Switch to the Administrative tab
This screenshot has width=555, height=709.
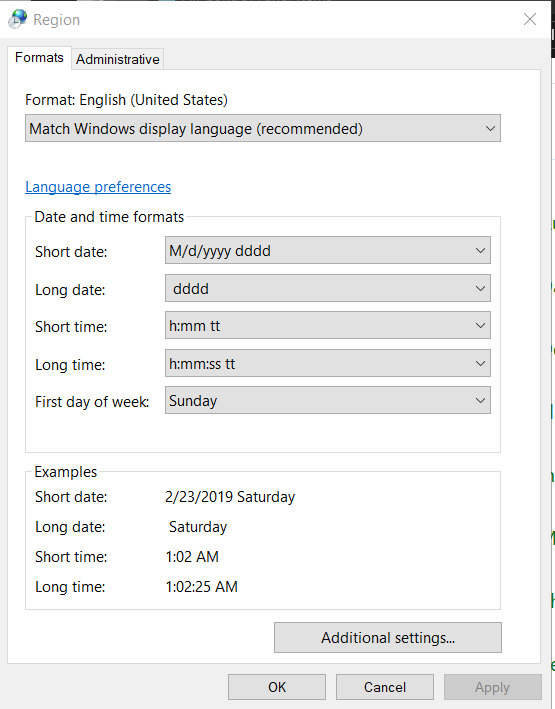coord(118,59)
